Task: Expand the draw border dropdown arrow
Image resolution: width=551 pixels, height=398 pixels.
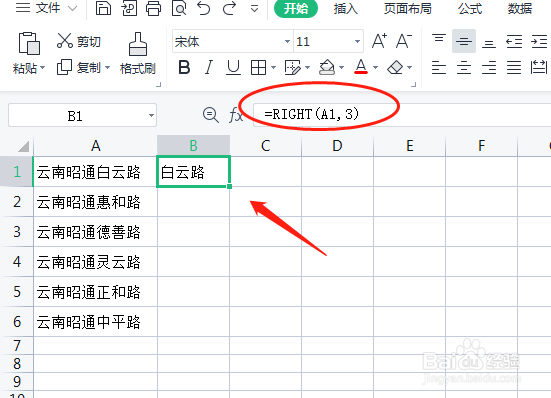Action: (307, 67)
